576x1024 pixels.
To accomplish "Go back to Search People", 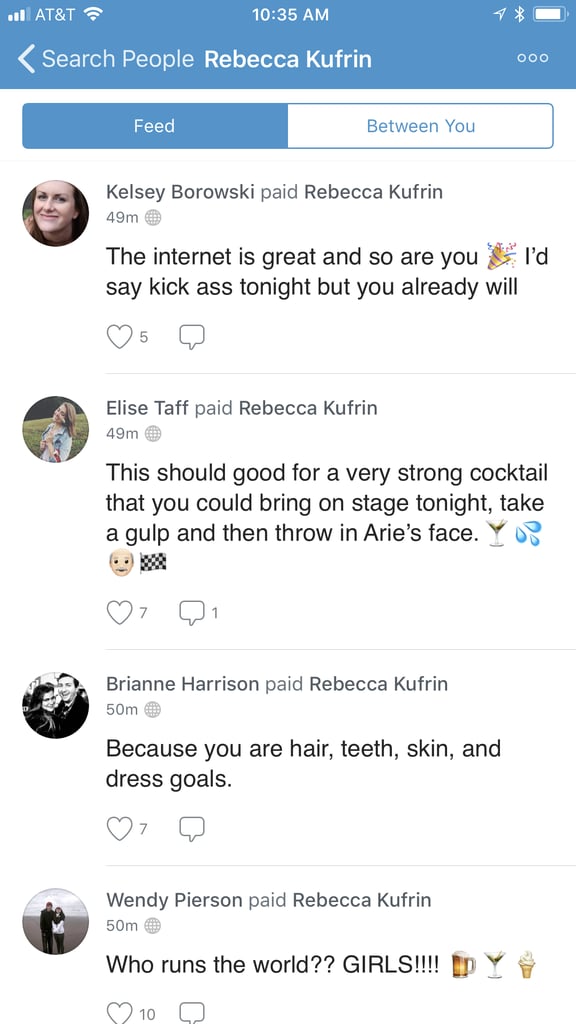I will coord(106,59).
